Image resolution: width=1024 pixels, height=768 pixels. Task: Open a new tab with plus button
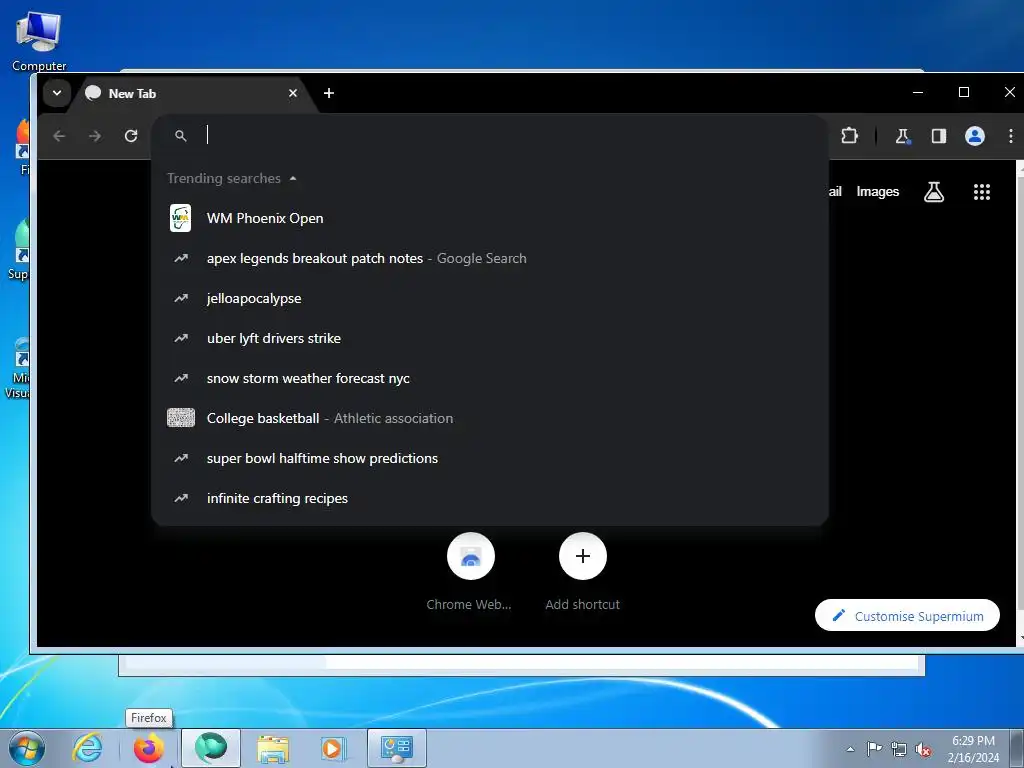(328, 93)
